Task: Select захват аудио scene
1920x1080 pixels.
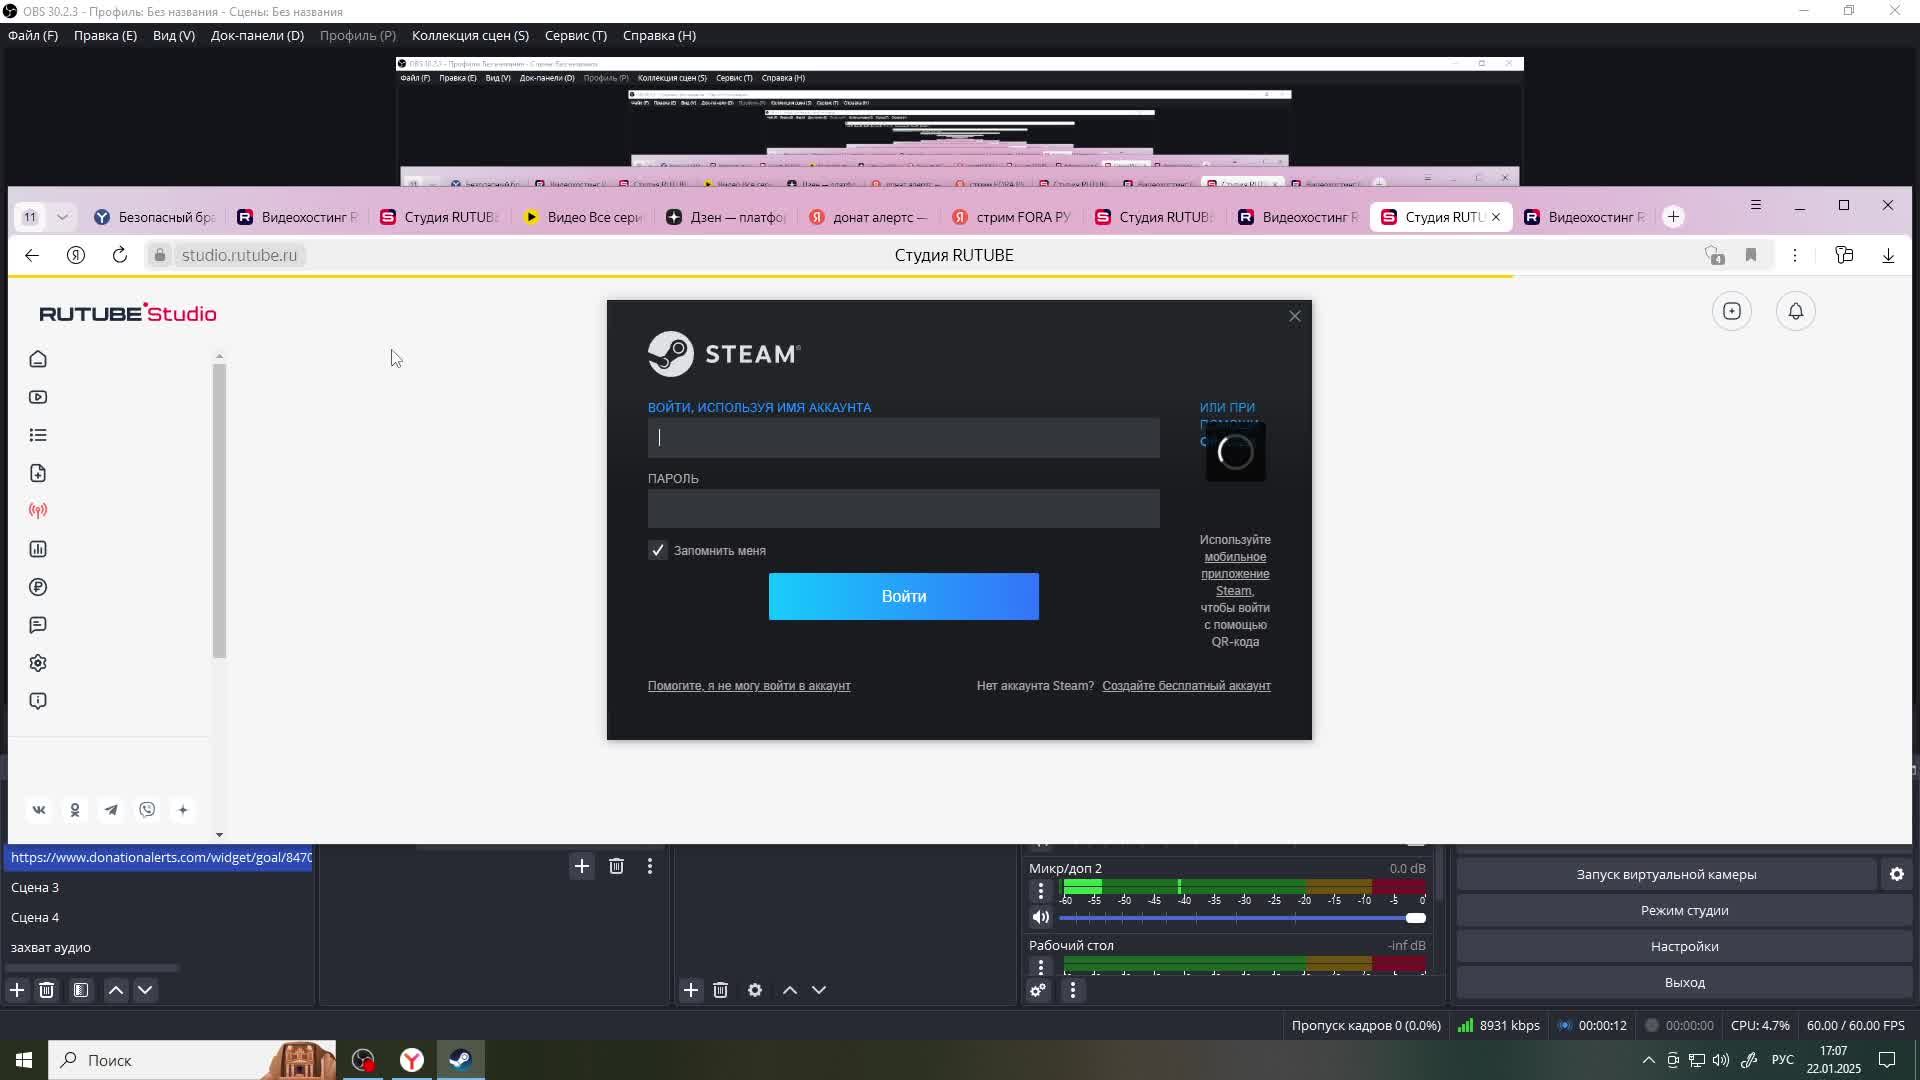Action: pyautogui.click(x=160, y=947)
